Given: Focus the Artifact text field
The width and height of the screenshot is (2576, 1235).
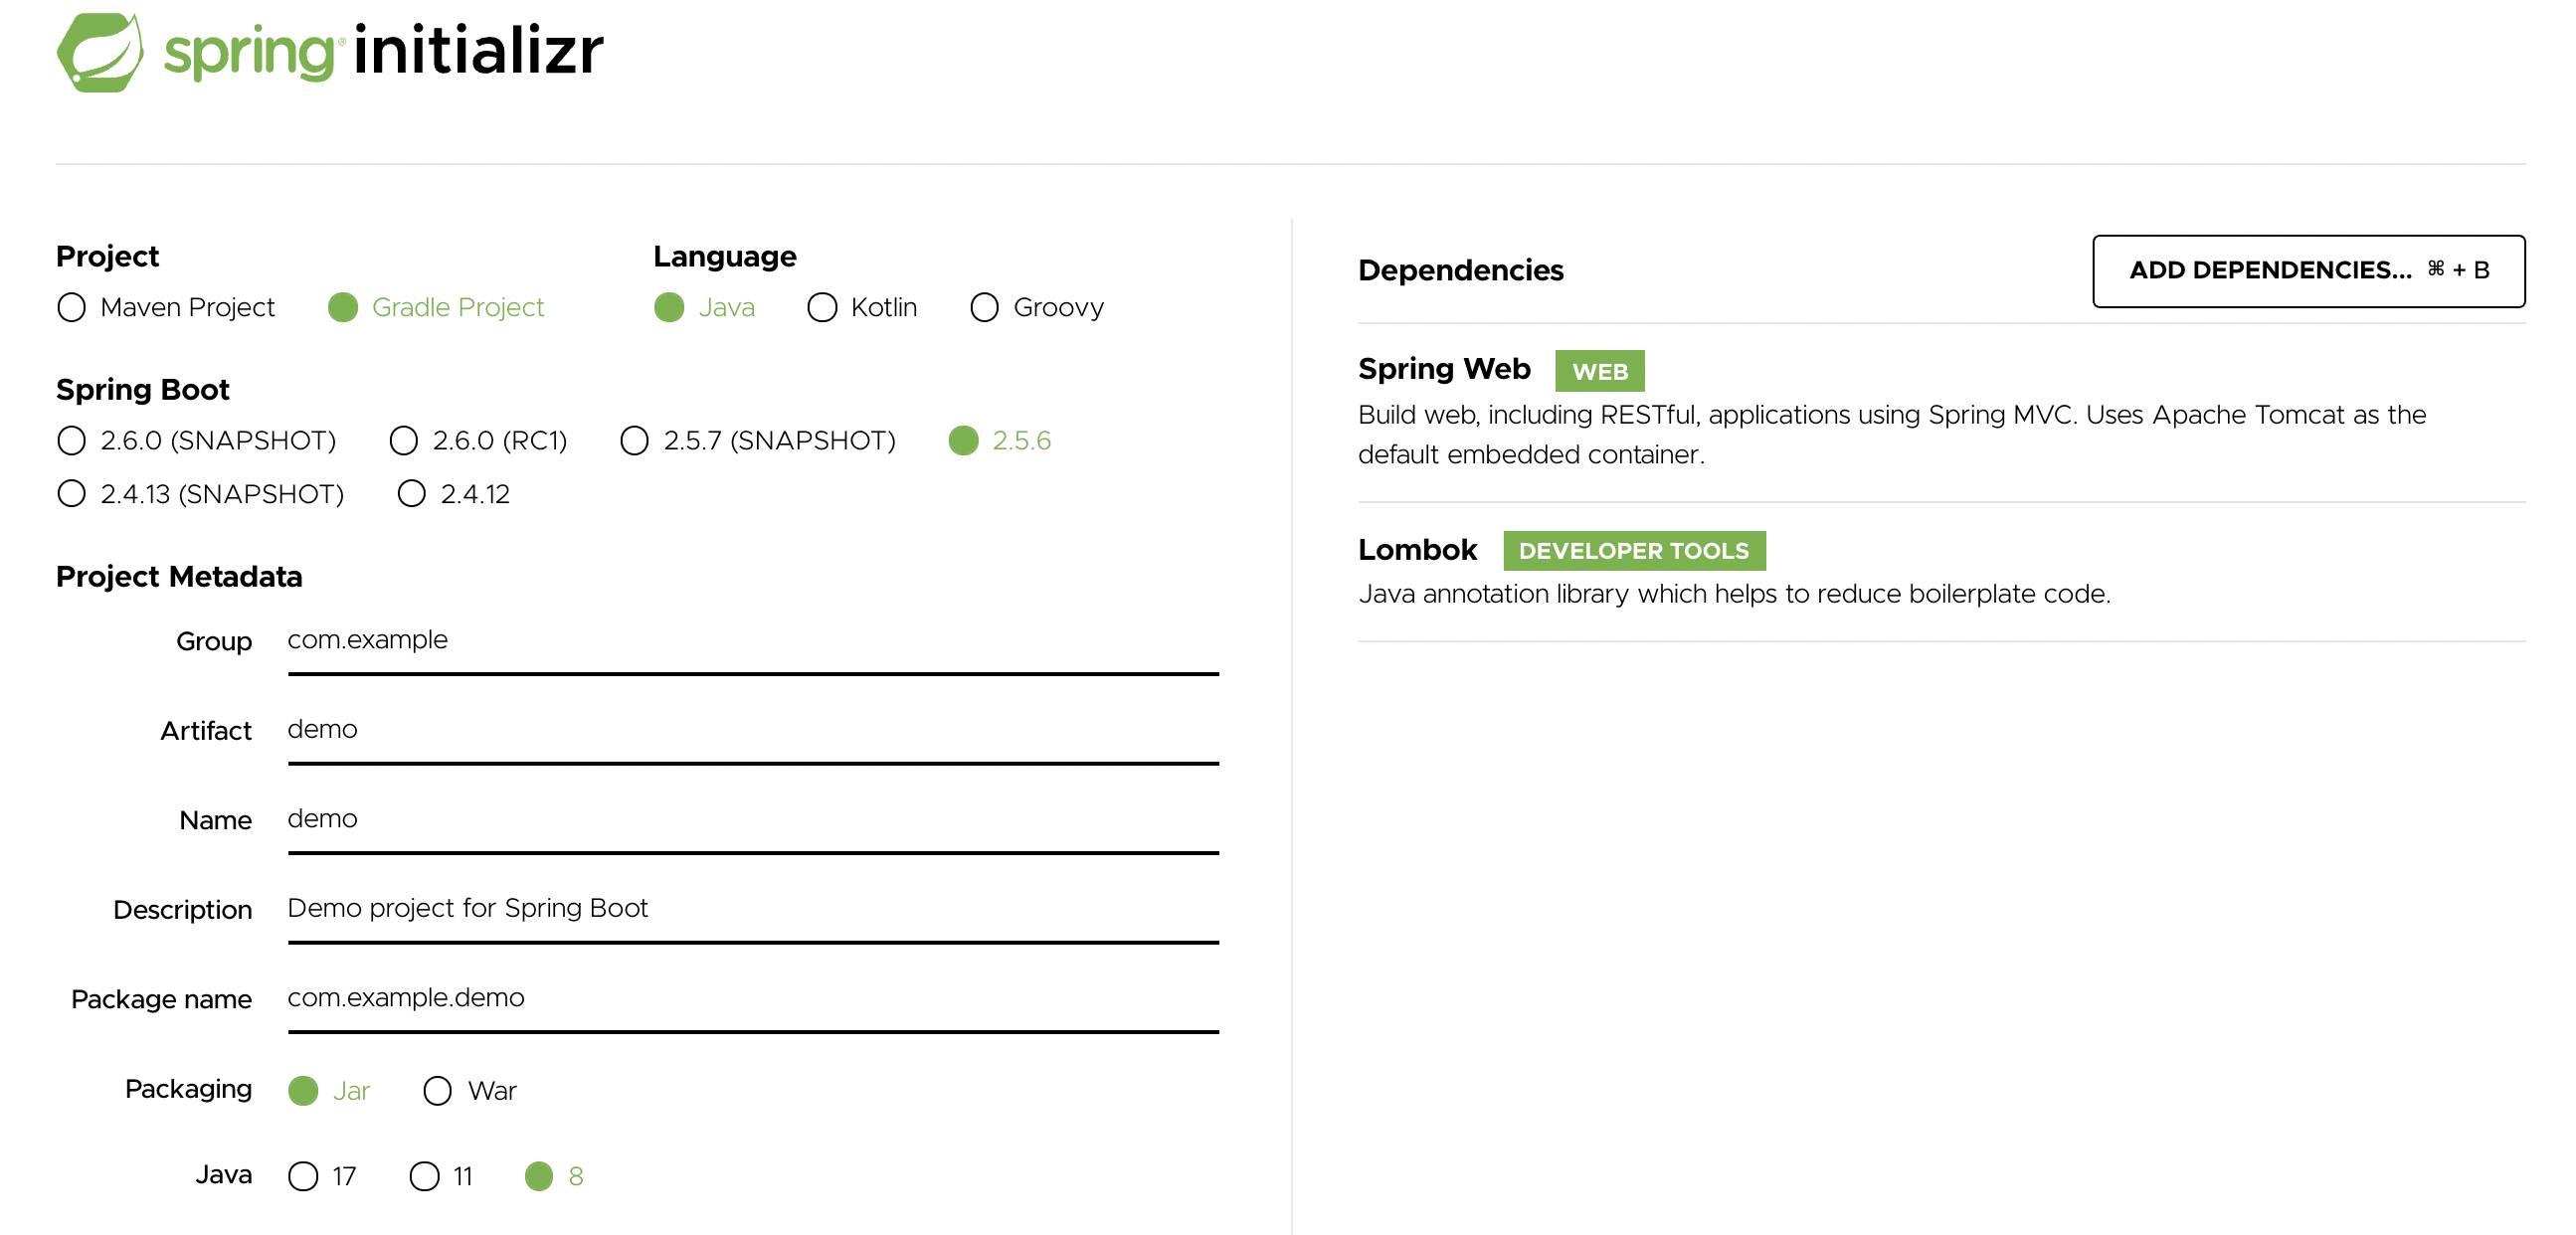Looking at the screenshot, I should (752, 730).
